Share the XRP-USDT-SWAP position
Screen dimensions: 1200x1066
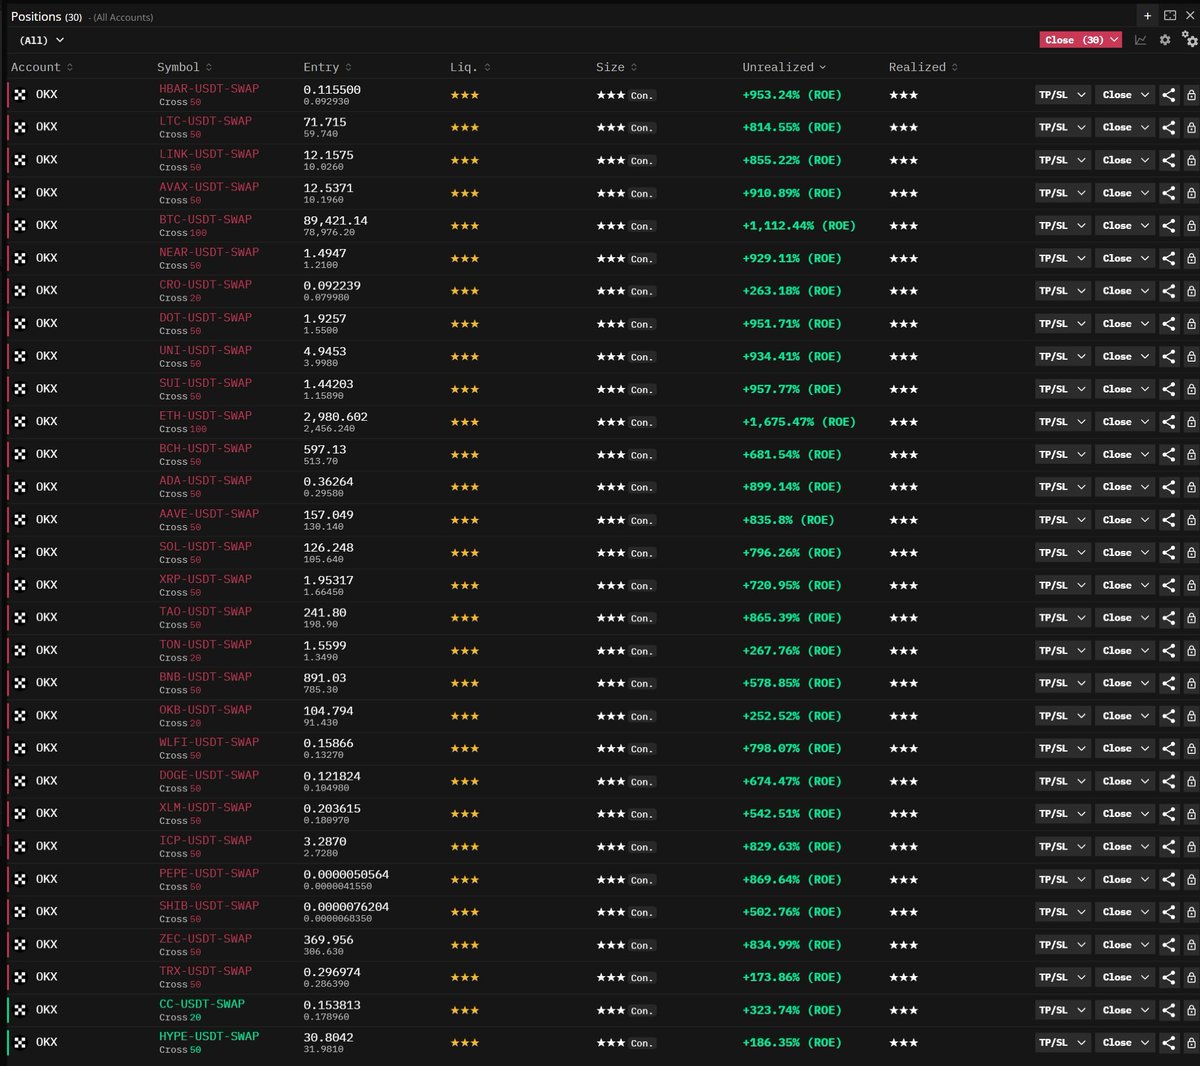[1168, 585]
